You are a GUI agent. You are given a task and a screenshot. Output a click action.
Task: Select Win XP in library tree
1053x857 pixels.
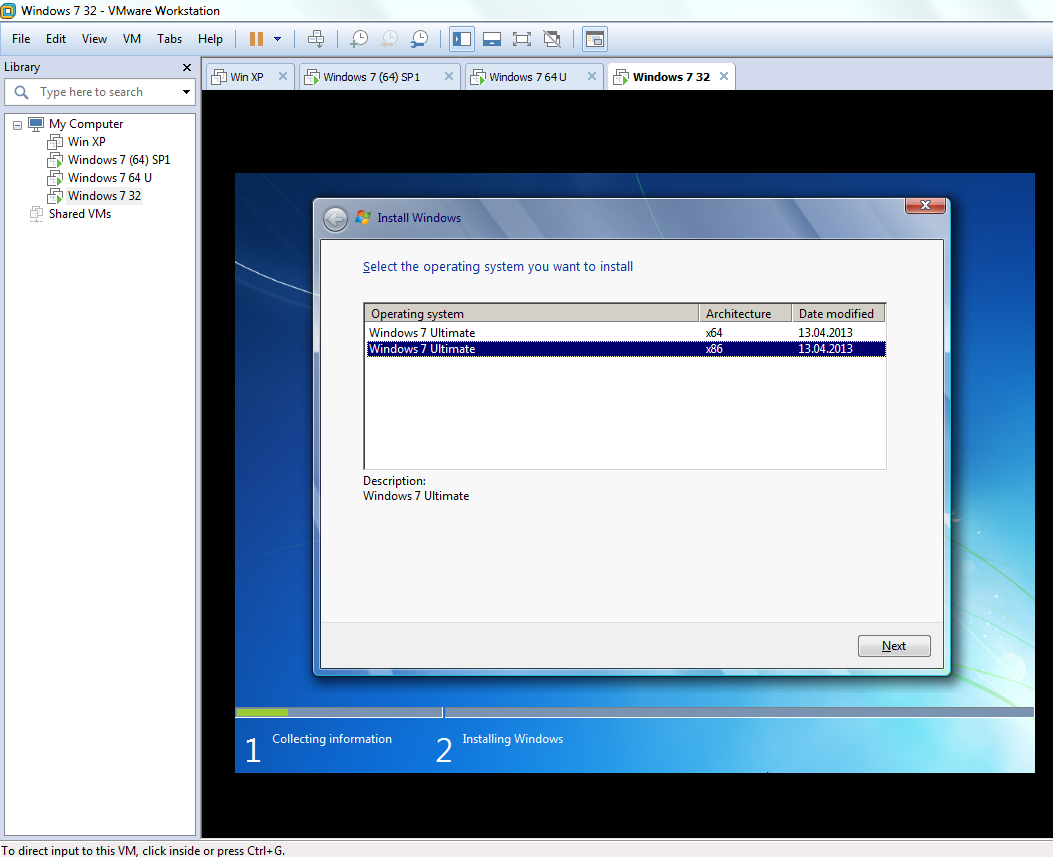(x=87, y=142)
